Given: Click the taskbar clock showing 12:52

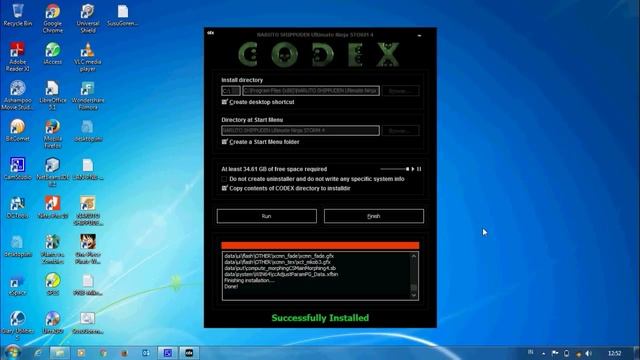Looking at the screenshot, I should click(x=615, y=353).
